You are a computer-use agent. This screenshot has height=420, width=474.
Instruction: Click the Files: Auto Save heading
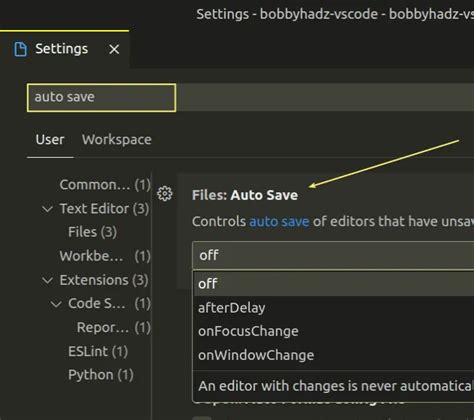(x=245, y=195)
